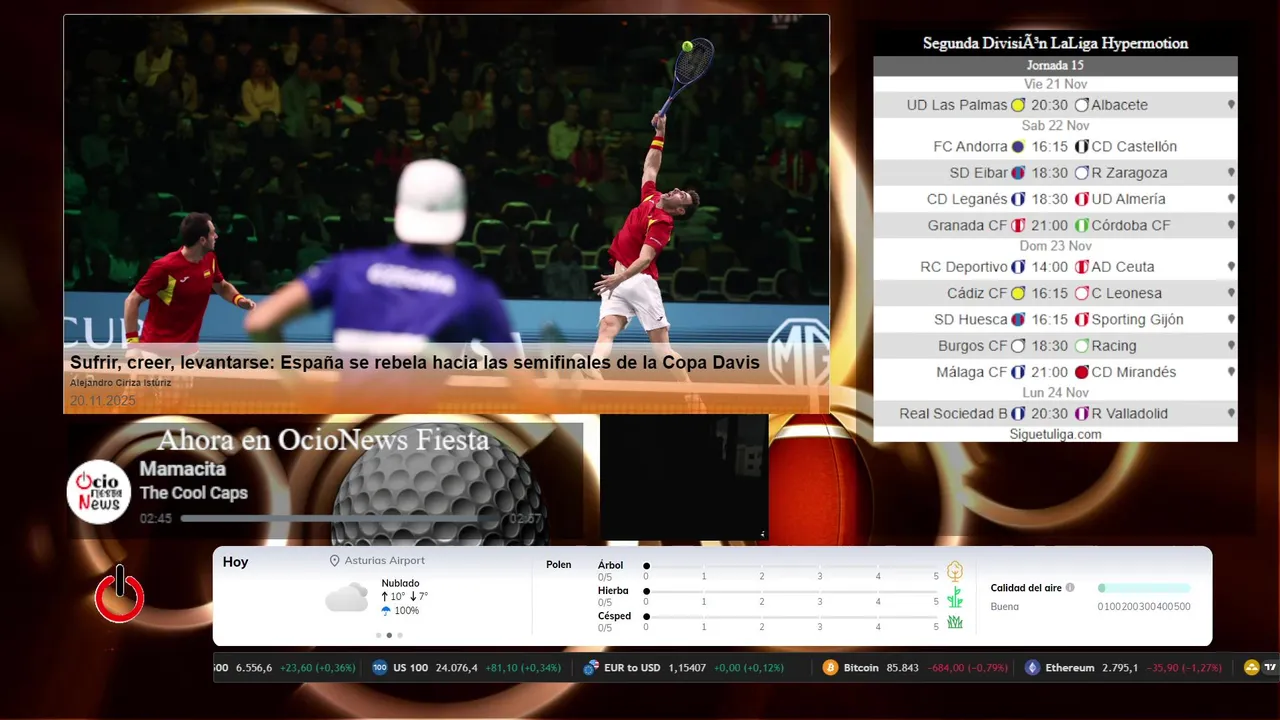This screenshot has height=720, width=1280.
Task: Click the article date 20.11.2025
Action: click(x=103, y=401)
